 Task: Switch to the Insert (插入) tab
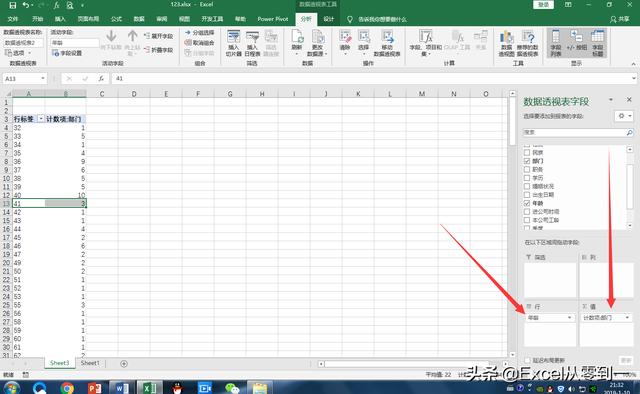point(60,19)
